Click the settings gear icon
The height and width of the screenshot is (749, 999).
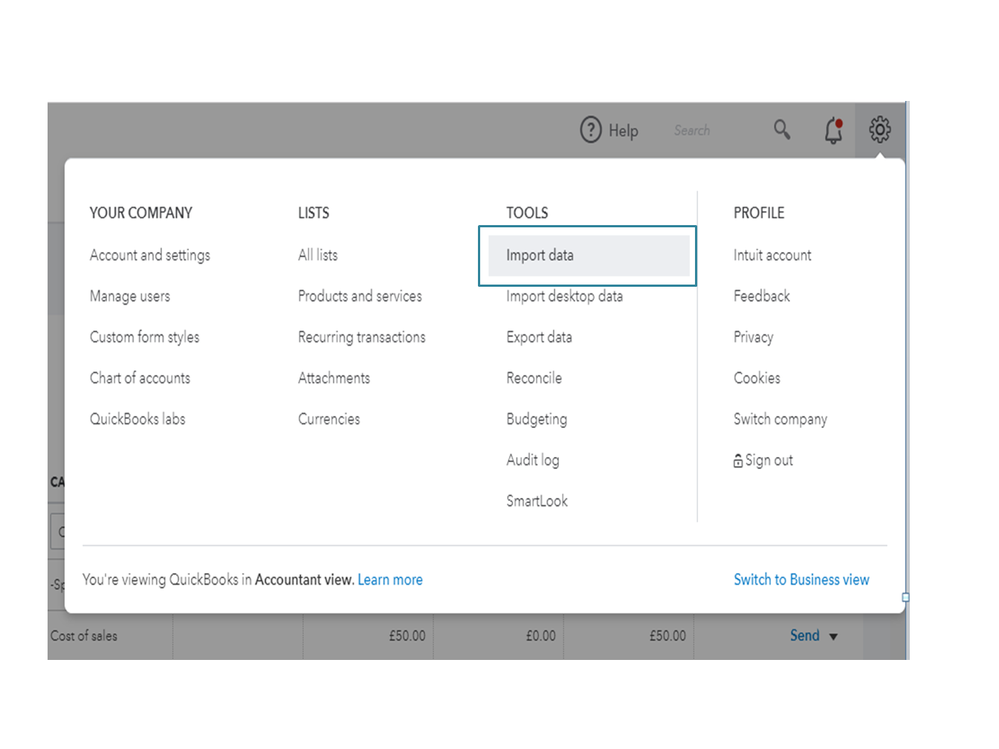880,129
